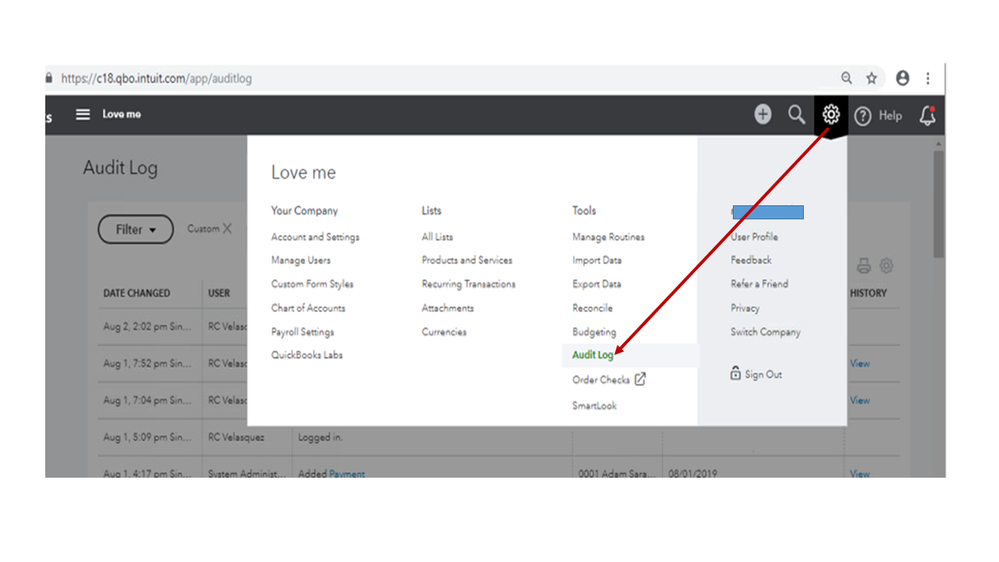999x562 pixels.
Task: Select Import Data
Action: click(x=597, y=261)
